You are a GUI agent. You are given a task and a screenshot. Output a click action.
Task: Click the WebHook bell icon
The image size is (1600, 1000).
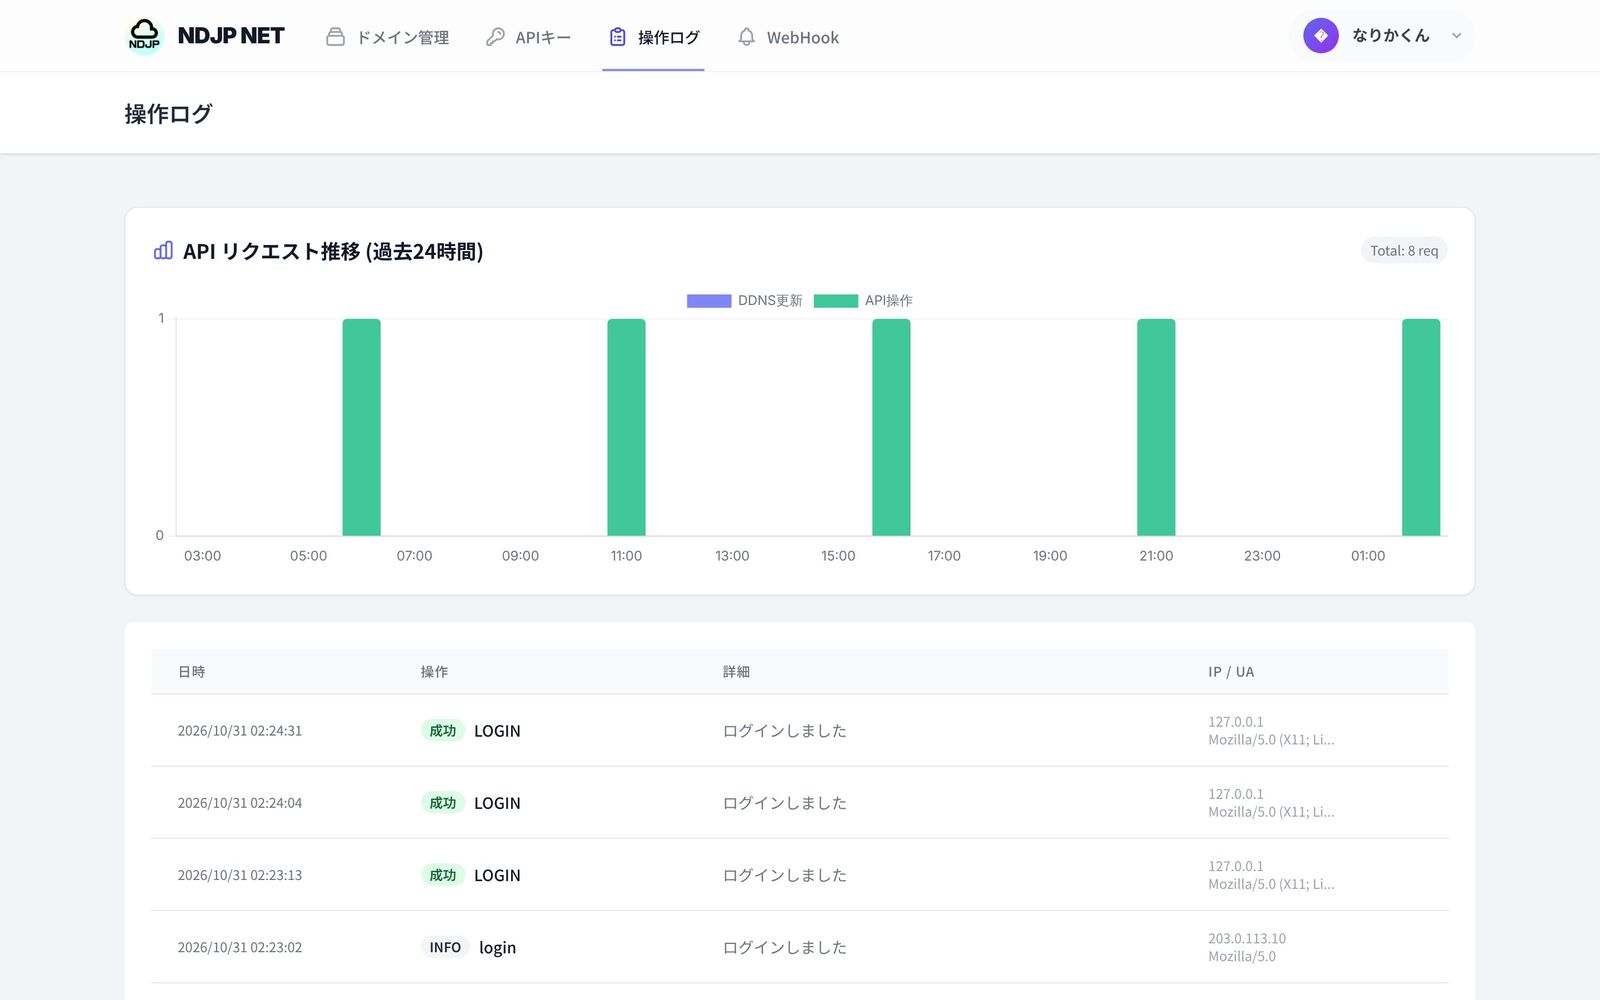click(x=746, y=37)
